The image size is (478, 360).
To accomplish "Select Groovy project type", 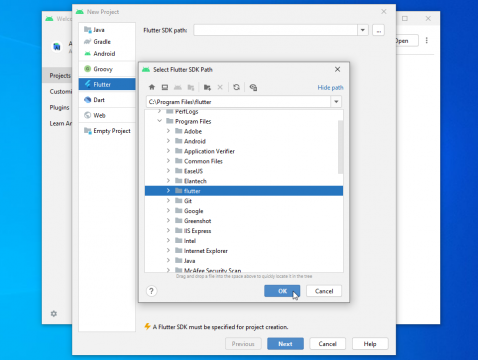I will [x=107, y=69].
